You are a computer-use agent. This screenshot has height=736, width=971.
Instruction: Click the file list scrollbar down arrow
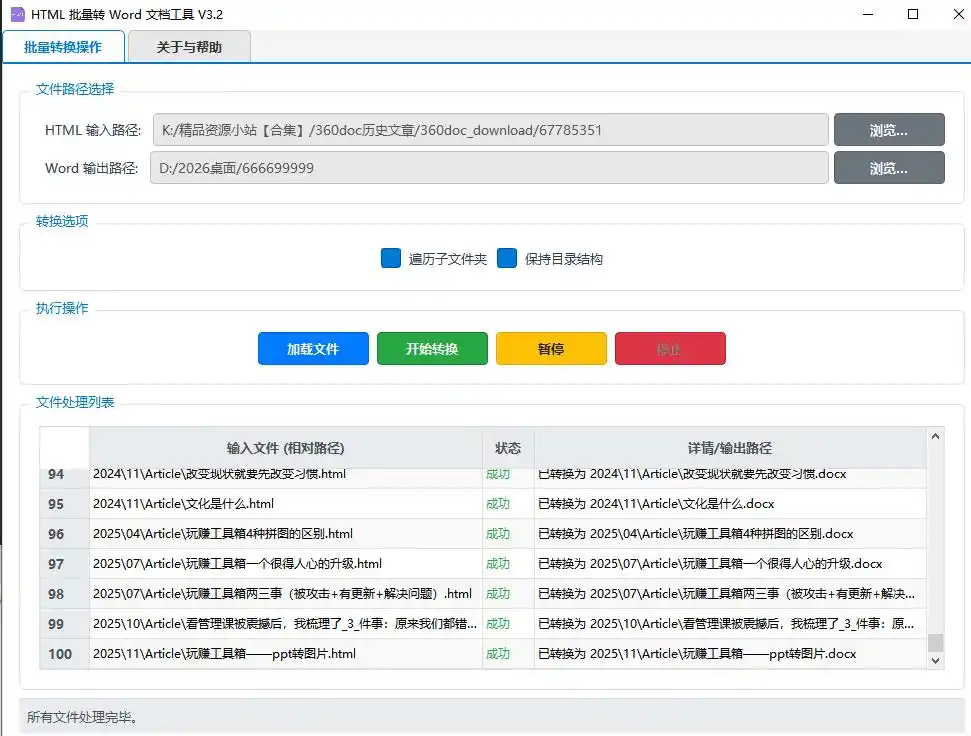tap(936, 660)
